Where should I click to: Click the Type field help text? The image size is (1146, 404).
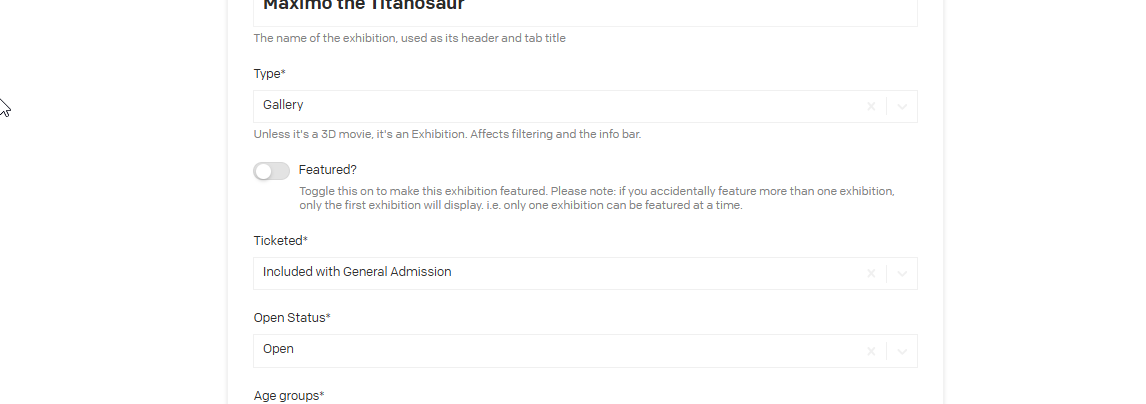click(x=447, y=134)
